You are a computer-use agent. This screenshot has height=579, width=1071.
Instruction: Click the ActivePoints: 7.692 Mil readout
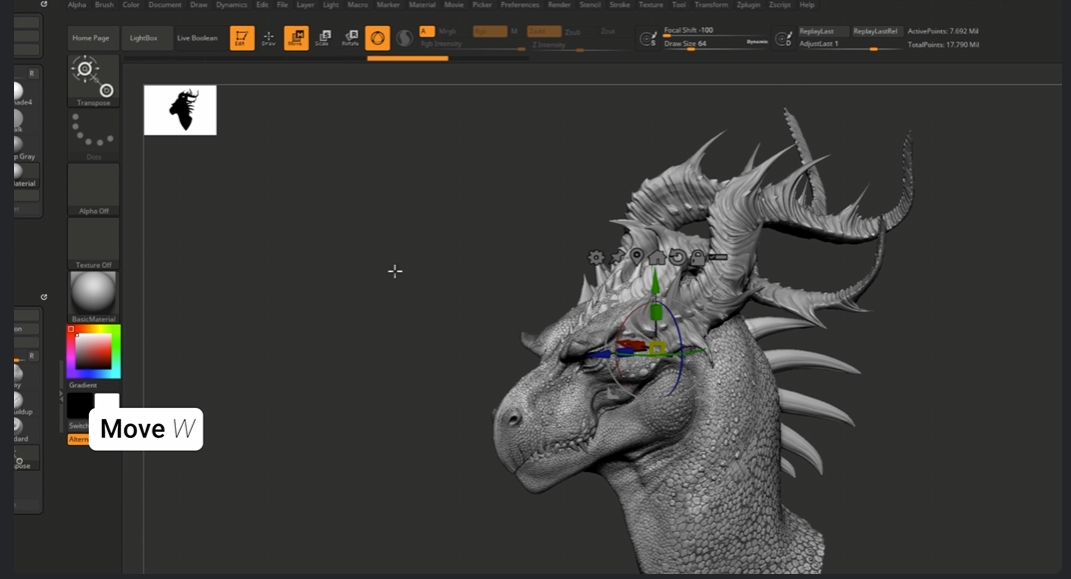(943, 31)
